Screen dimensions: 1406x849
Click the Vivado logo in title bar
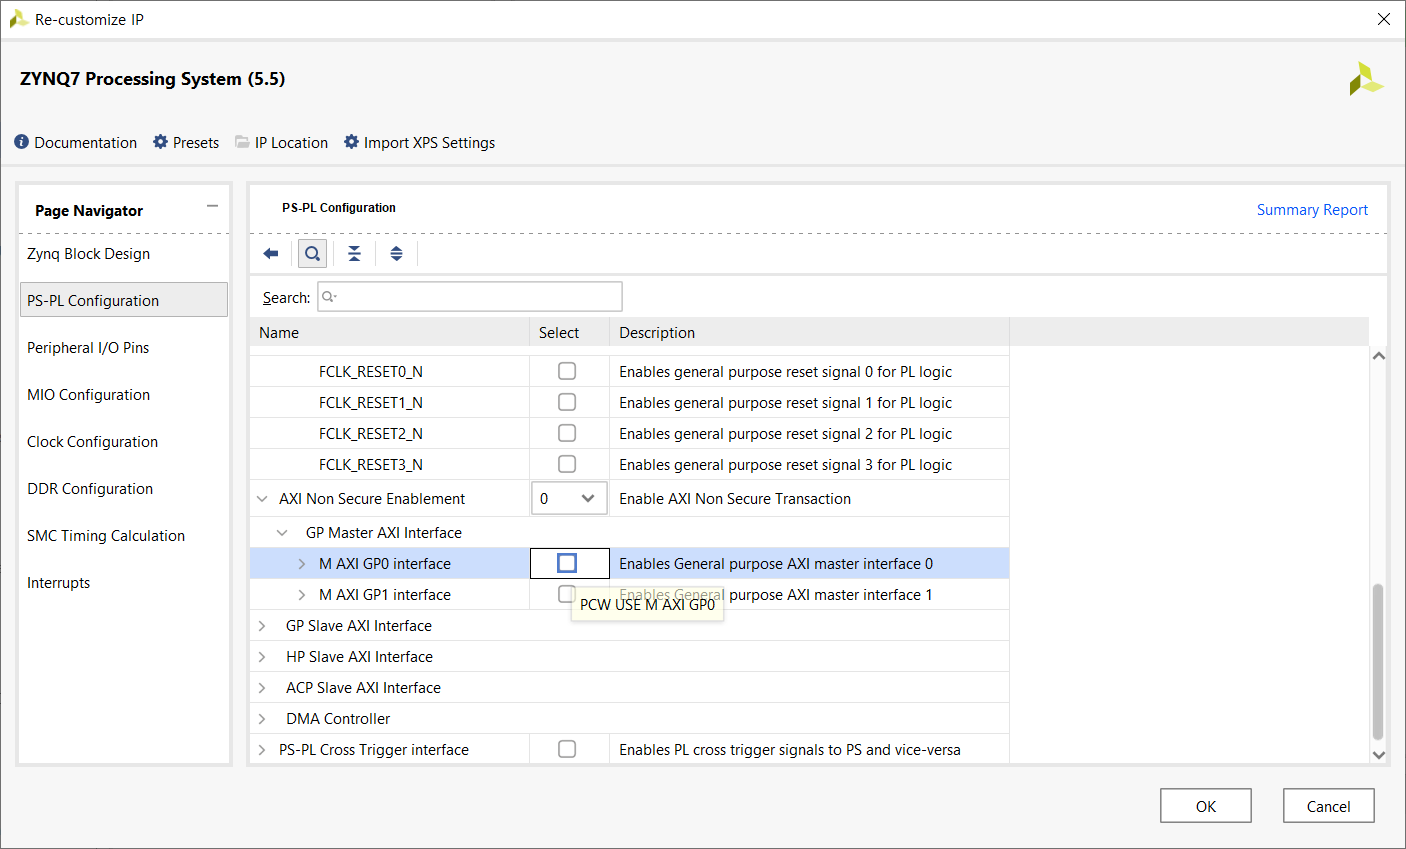point(18,18)
